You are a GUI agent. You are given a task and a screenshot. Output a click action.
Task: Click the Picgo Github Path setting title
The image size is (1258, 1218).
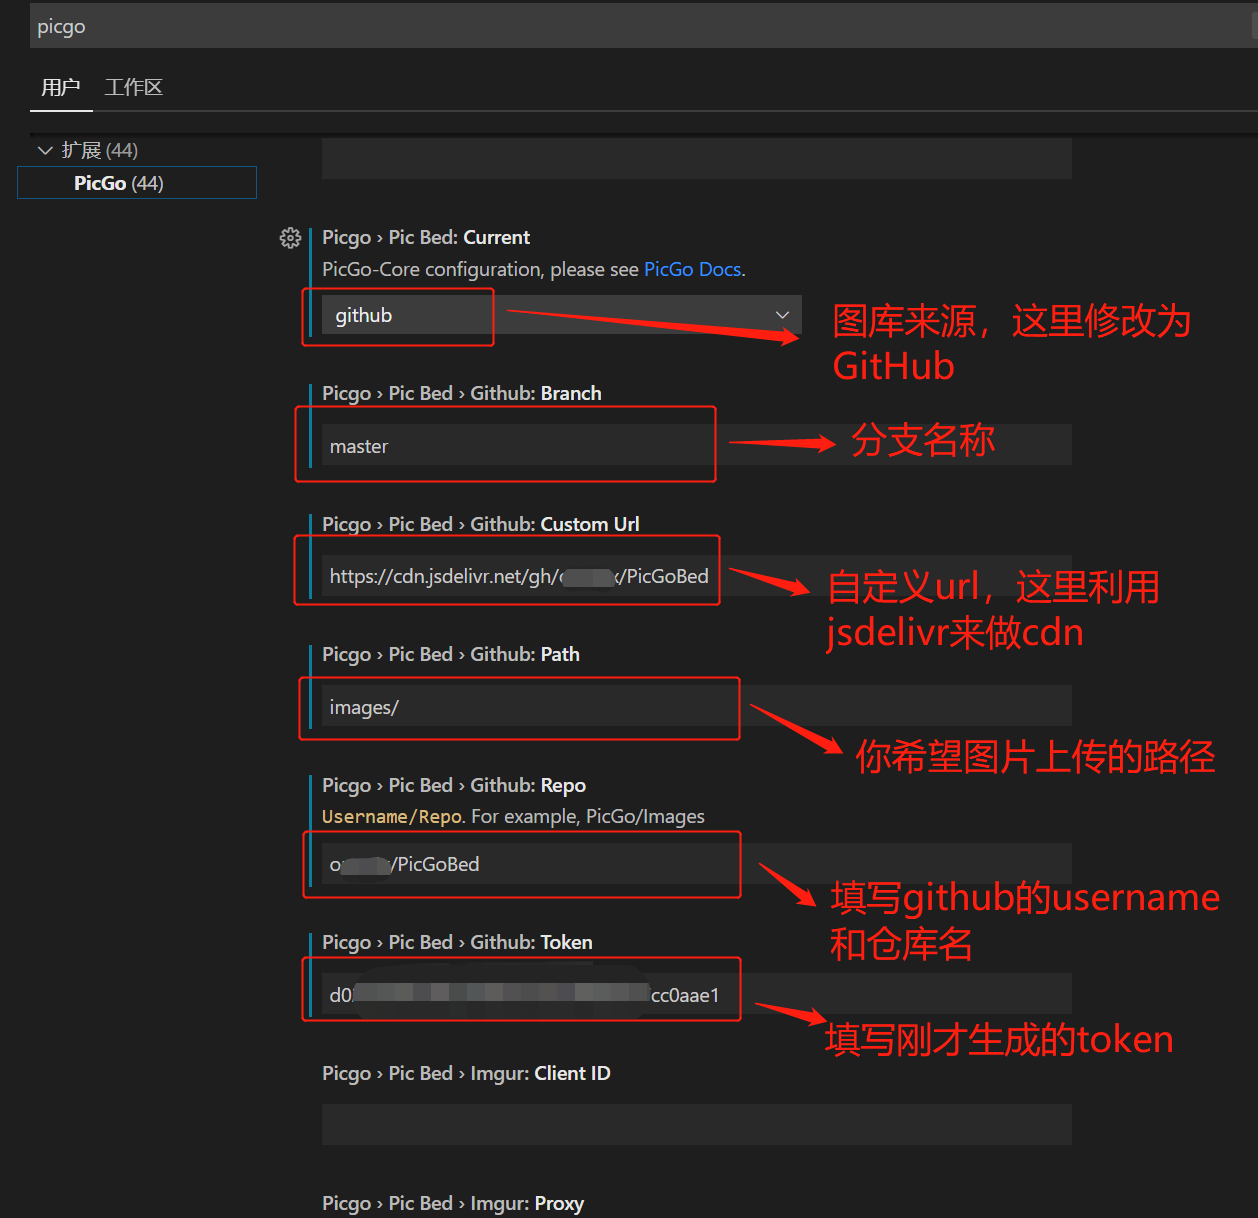pyautogui.click(x=451, y=654)
